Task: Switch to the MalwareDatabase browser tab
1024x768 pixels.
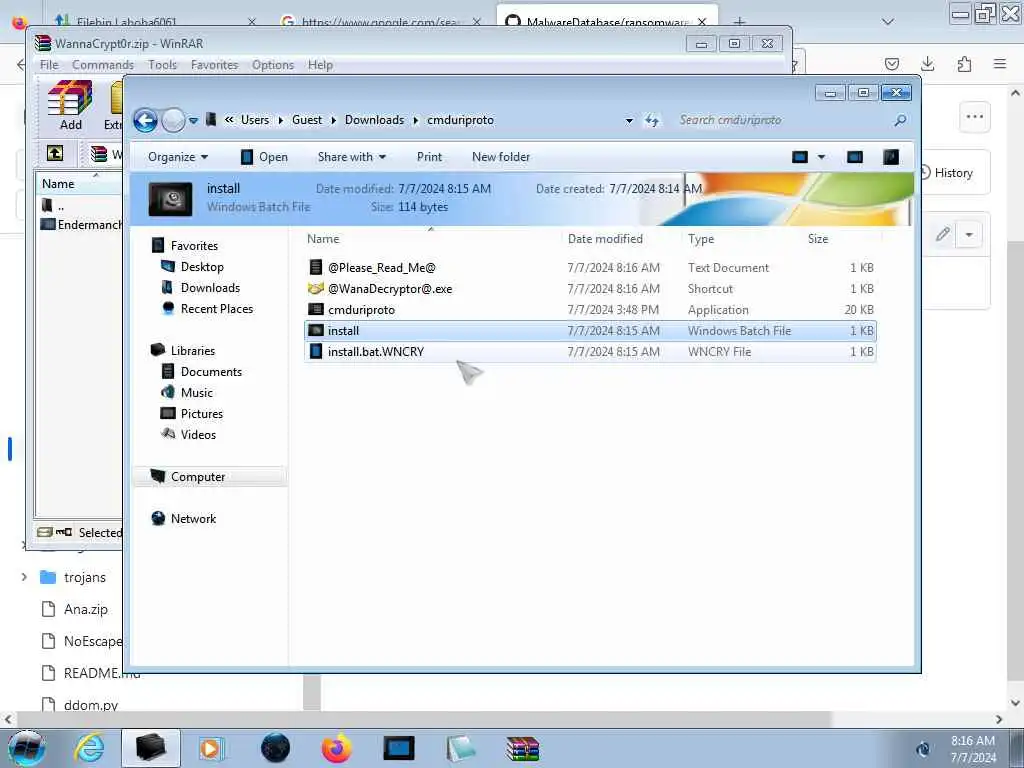Action: 607,22
